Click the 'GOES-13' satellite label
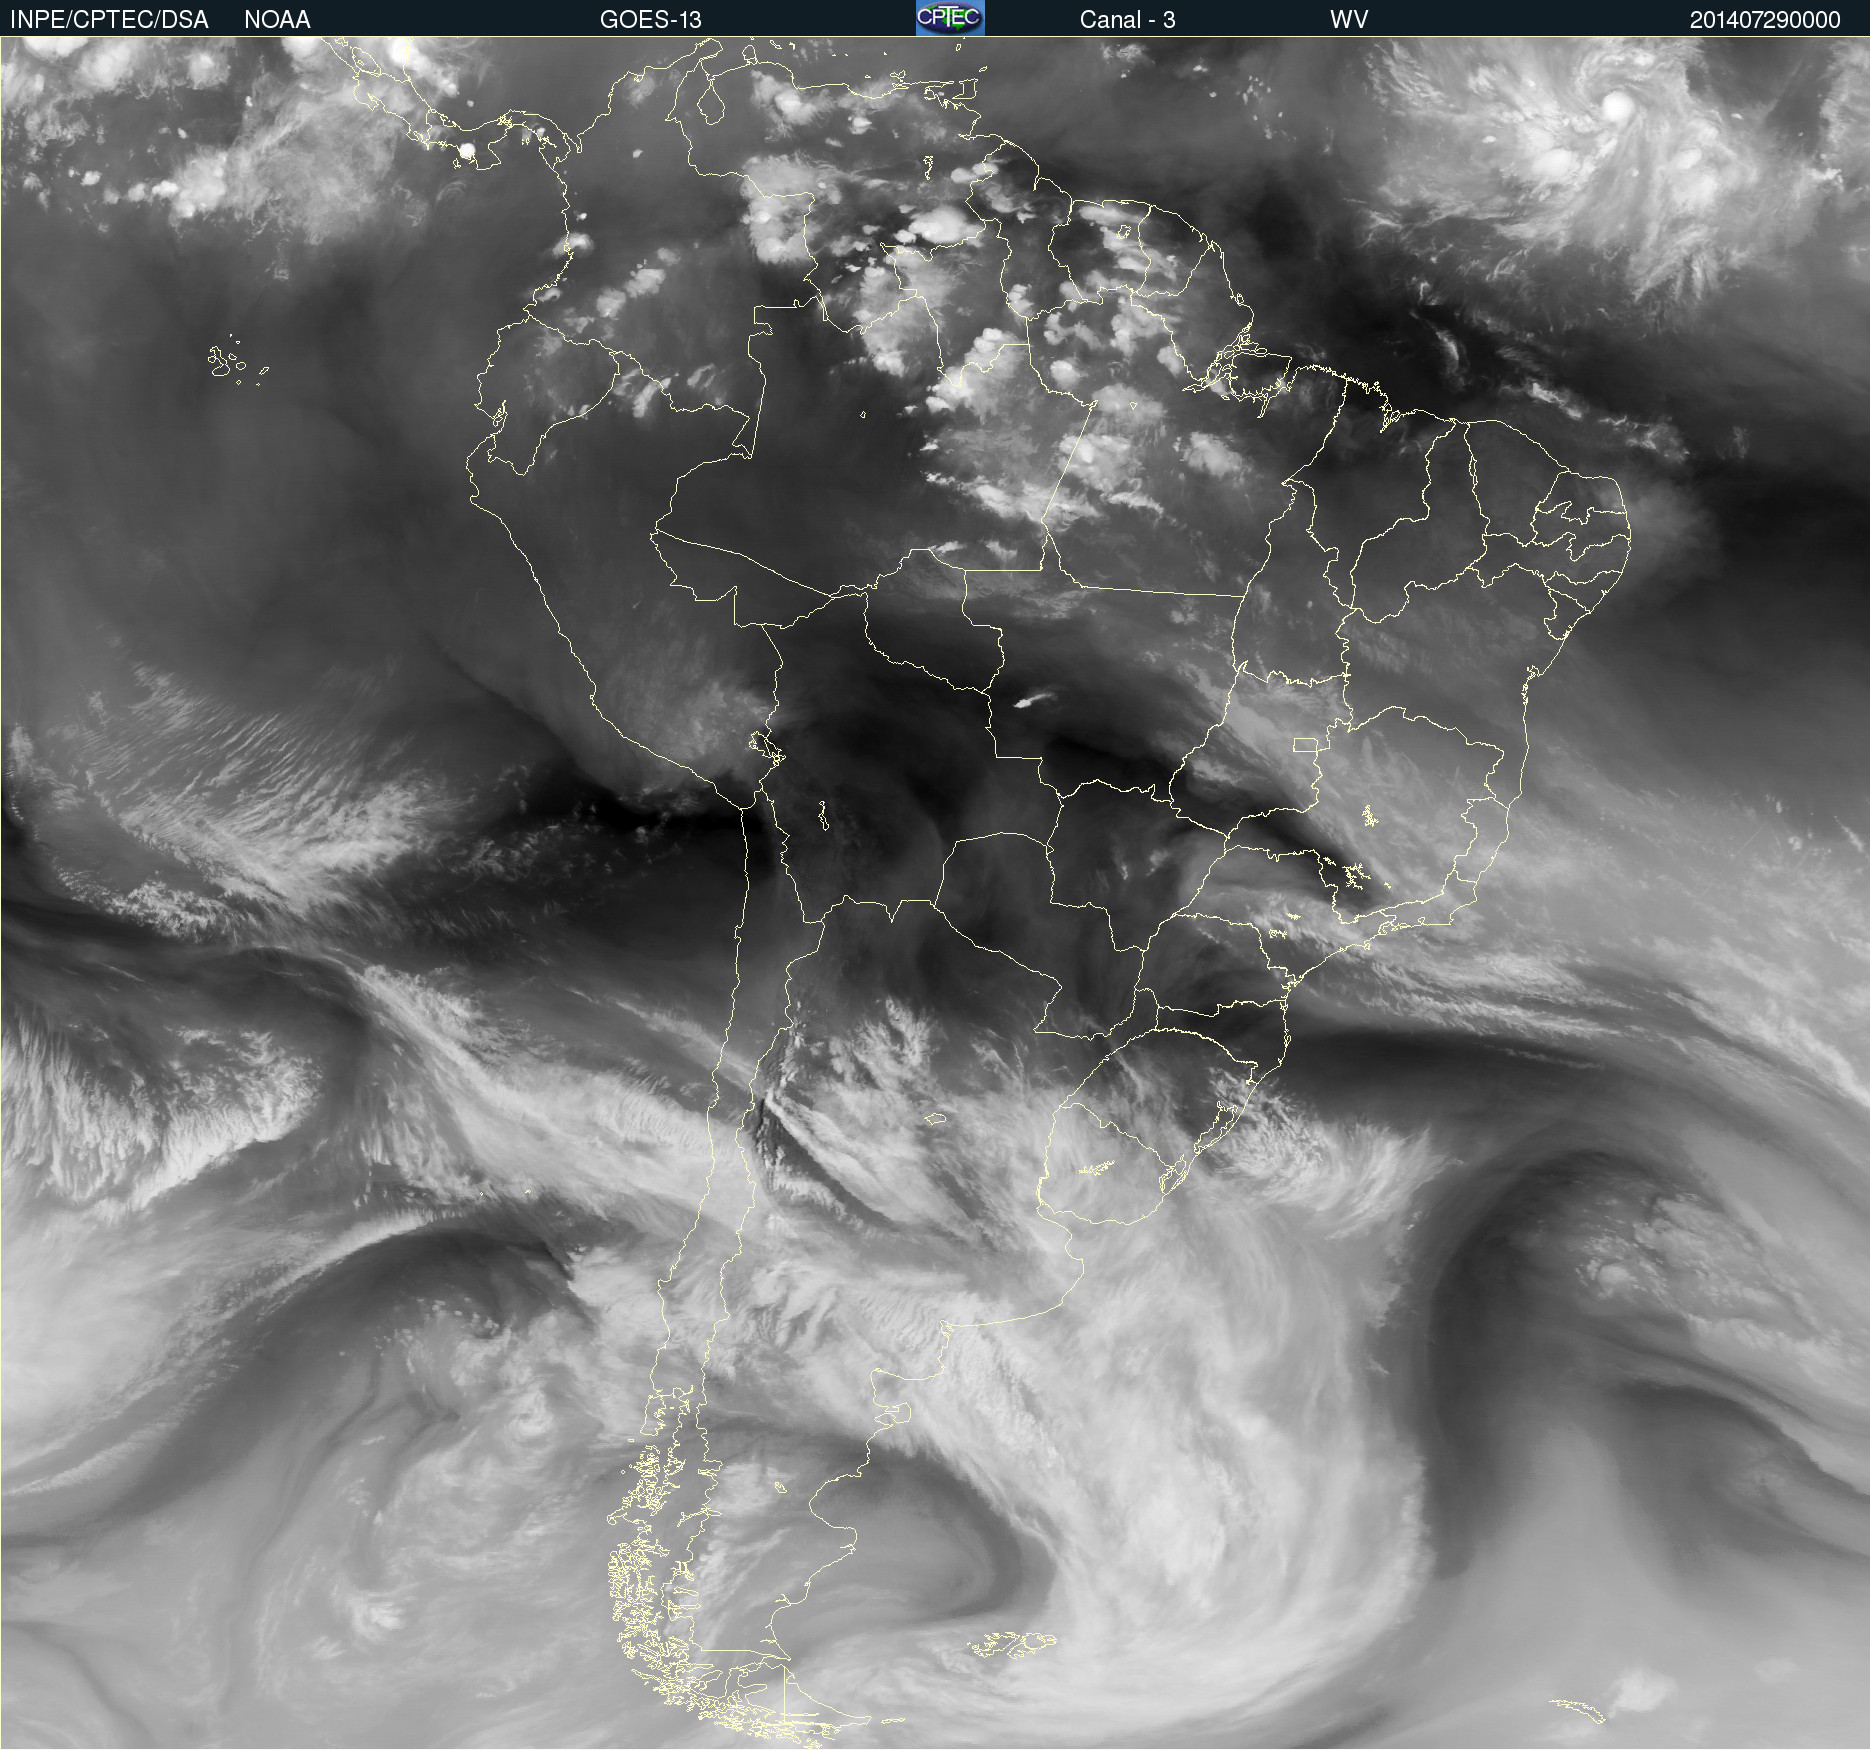 [x=651, y=19]
